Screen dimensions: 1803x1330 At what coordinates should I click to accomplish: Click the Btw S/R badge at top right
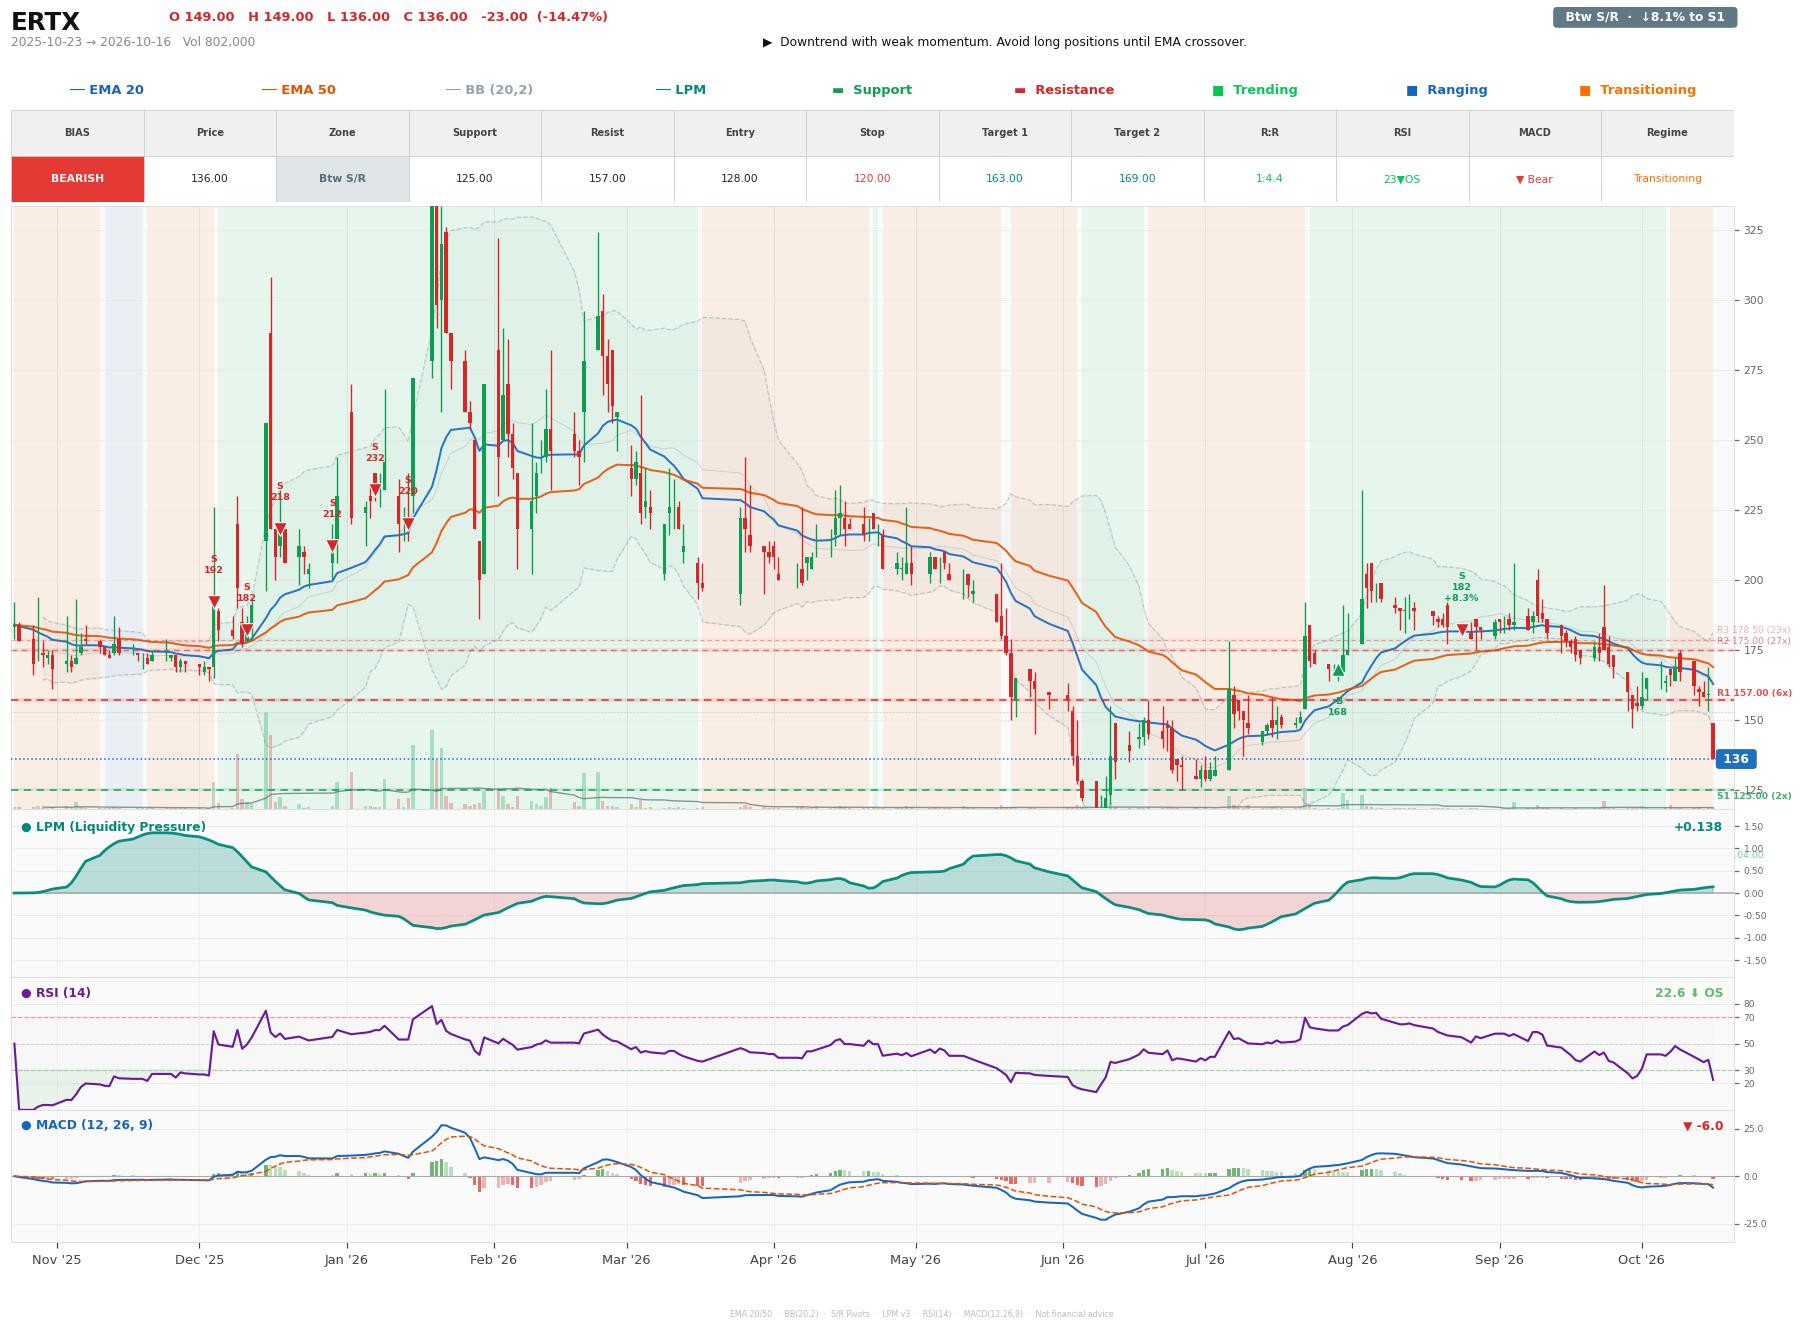[1645, 17]
